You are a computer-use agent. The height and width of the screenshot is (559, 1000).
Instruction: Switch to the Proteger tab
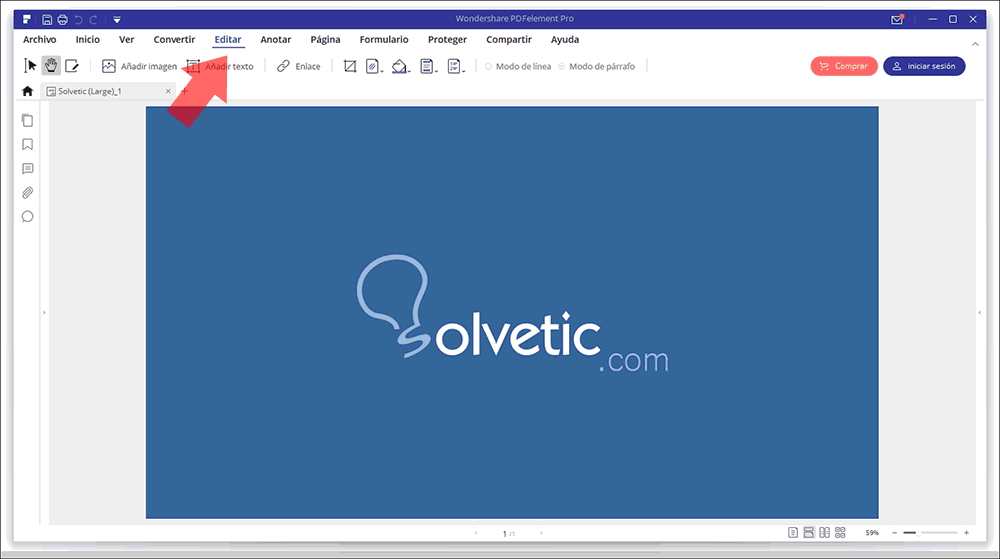[x=447, y=40]
